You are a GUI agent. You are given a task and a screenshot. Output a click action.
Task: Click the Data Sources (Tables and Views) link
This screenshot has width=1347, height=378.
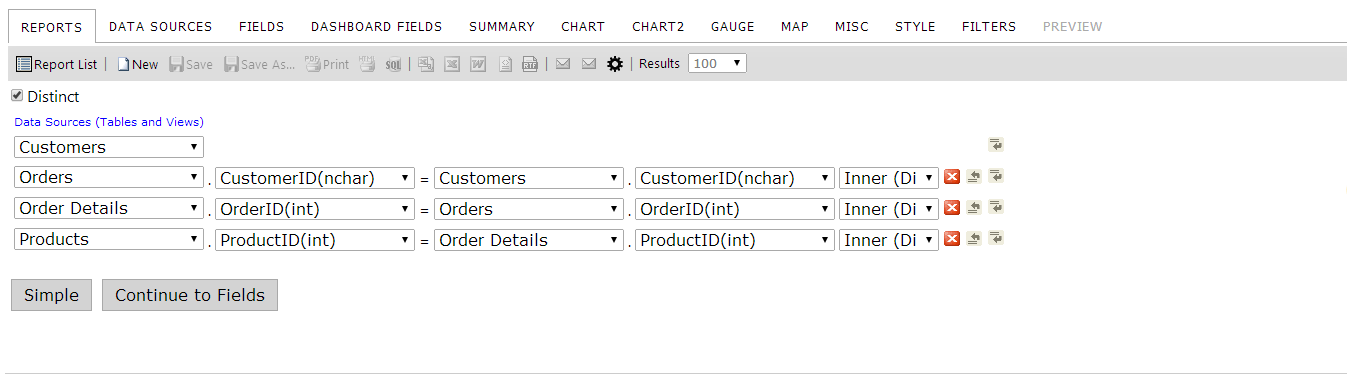(109, 122)
